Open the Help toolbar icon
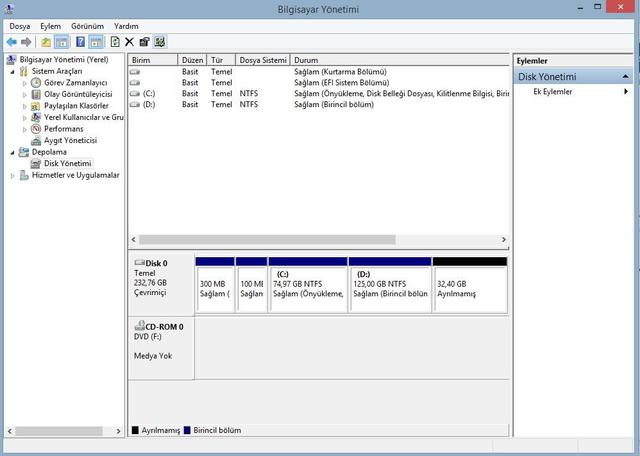Viewport: 640px width, 456px height. tap(80, 42)
